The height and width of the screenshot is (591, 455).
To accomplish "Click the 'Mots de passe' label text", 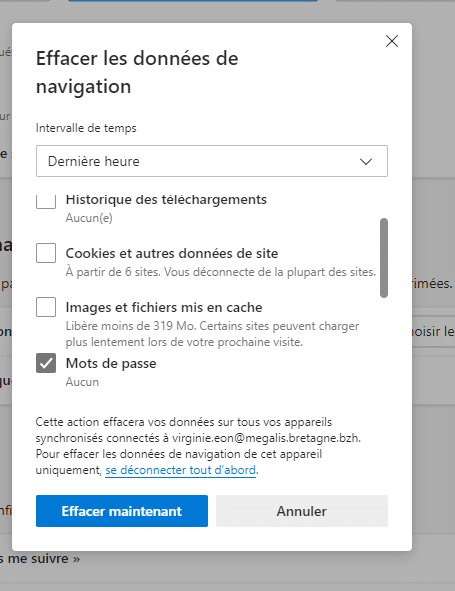I will point(111,363).
